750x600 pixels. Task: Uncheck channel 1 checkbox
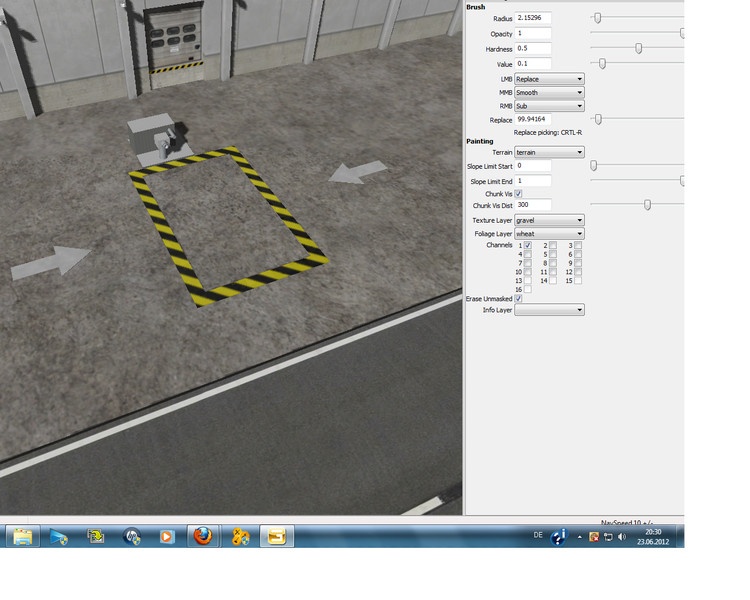tap(528, 245)
